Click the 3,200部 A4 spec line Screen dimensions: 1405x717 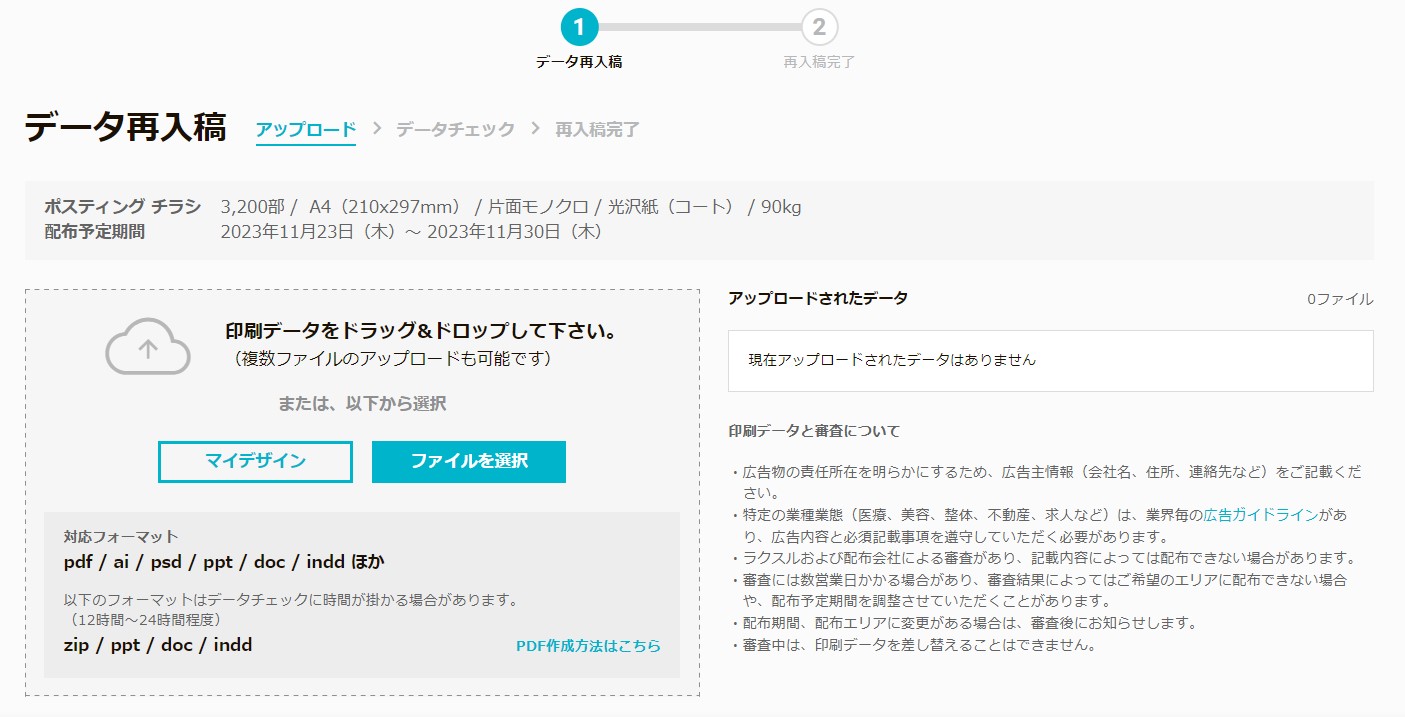[x=511, y=207]
